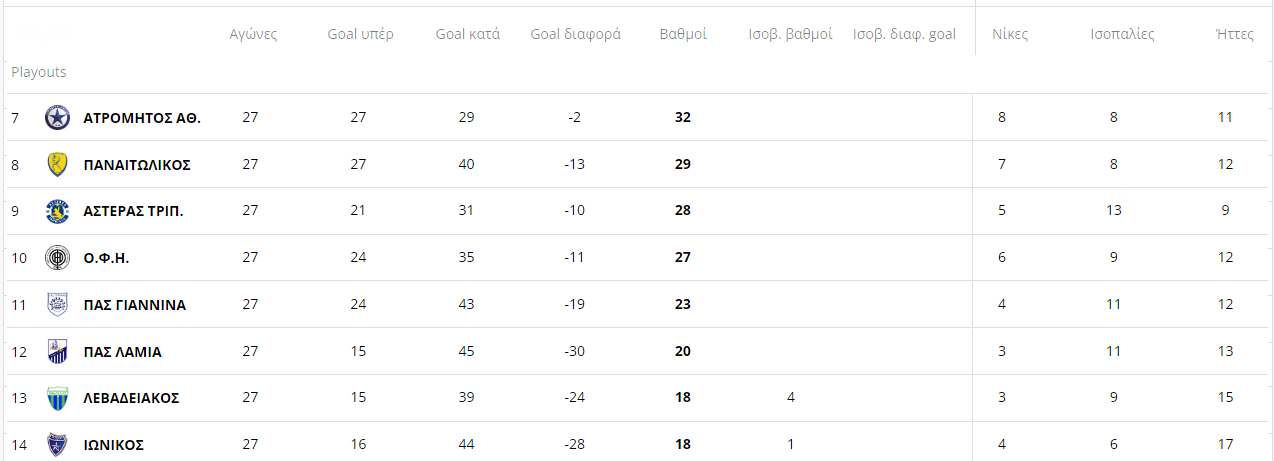Click the Νίκες column header
The height and width of the screenshot is (461, 1274).
coord(1010,34)
